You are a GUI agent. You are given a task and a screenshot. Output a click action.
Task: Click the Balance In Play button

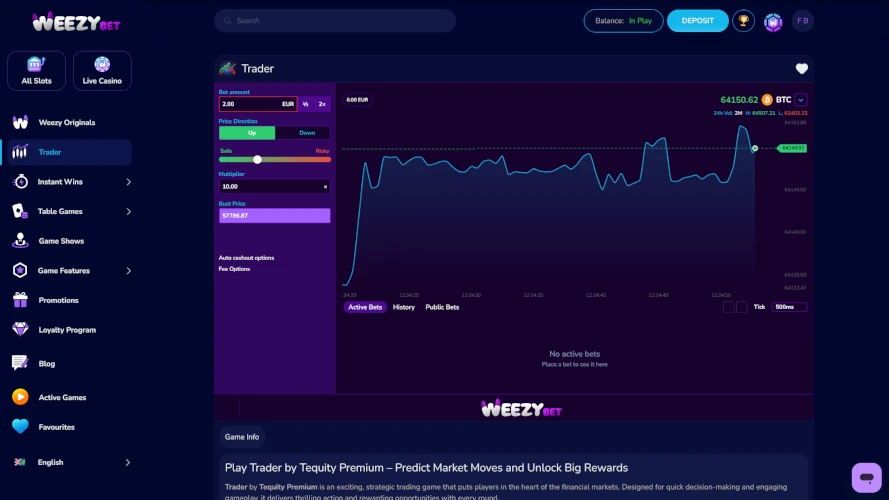coord(623,21)
